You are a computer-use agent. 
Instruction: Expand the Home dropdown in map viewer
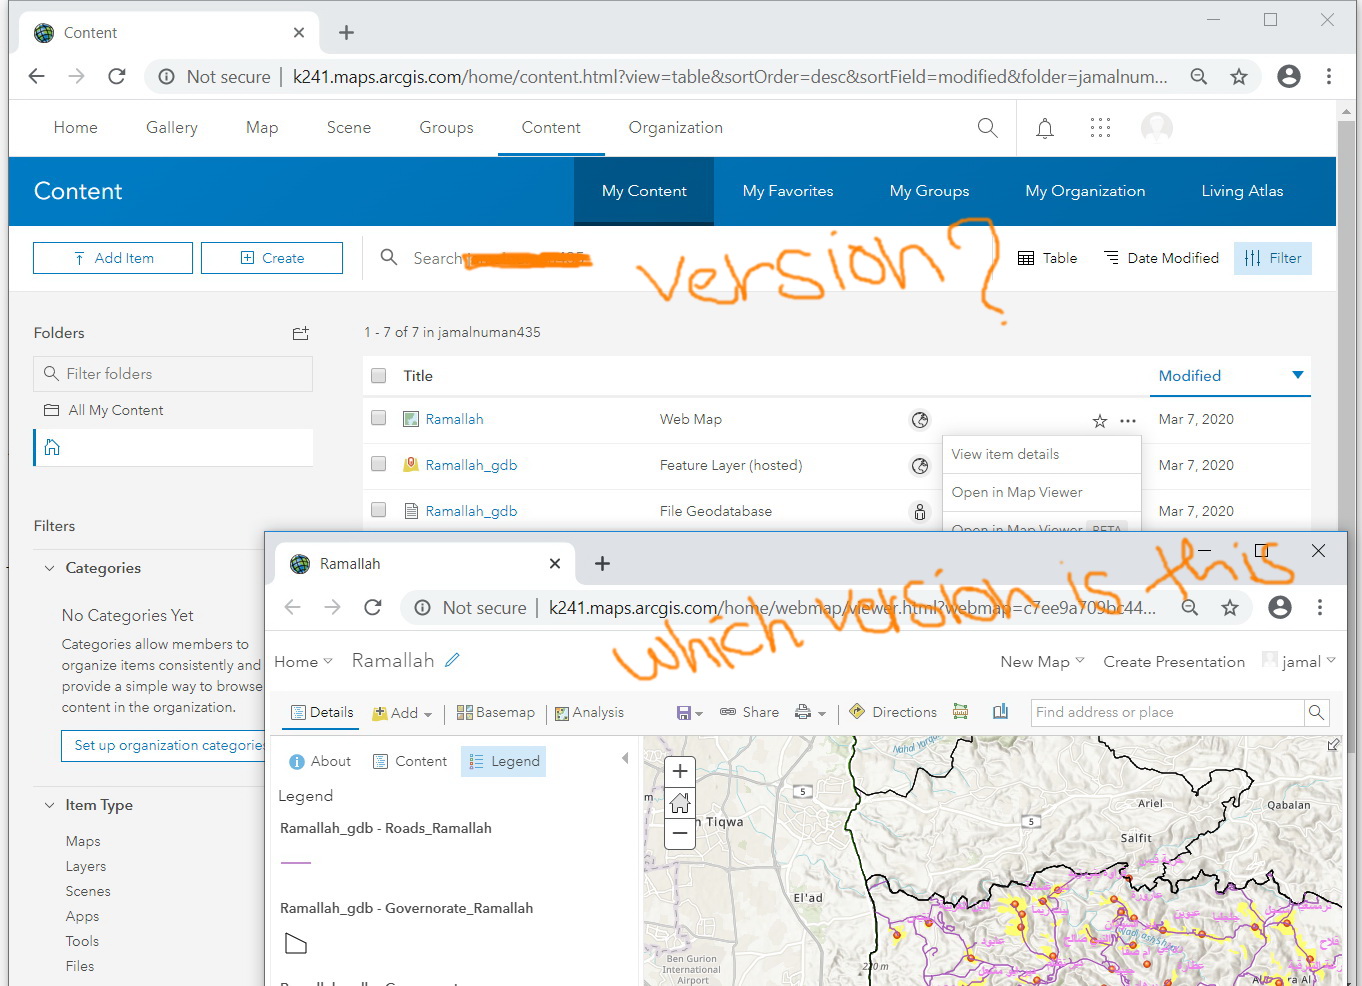click(x=303, y=662)
